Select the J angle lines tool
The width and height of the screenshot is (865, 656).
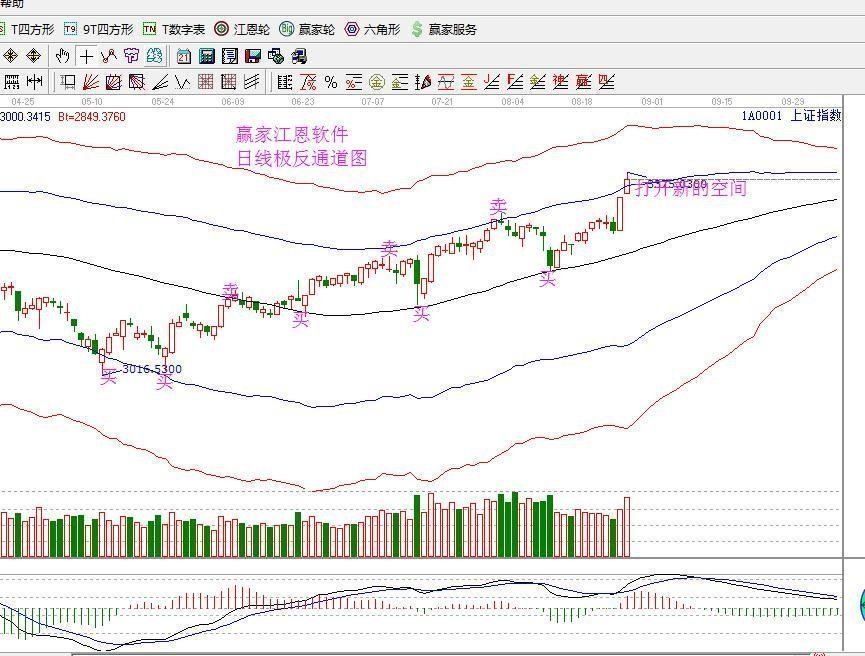[x=492, y=83]
